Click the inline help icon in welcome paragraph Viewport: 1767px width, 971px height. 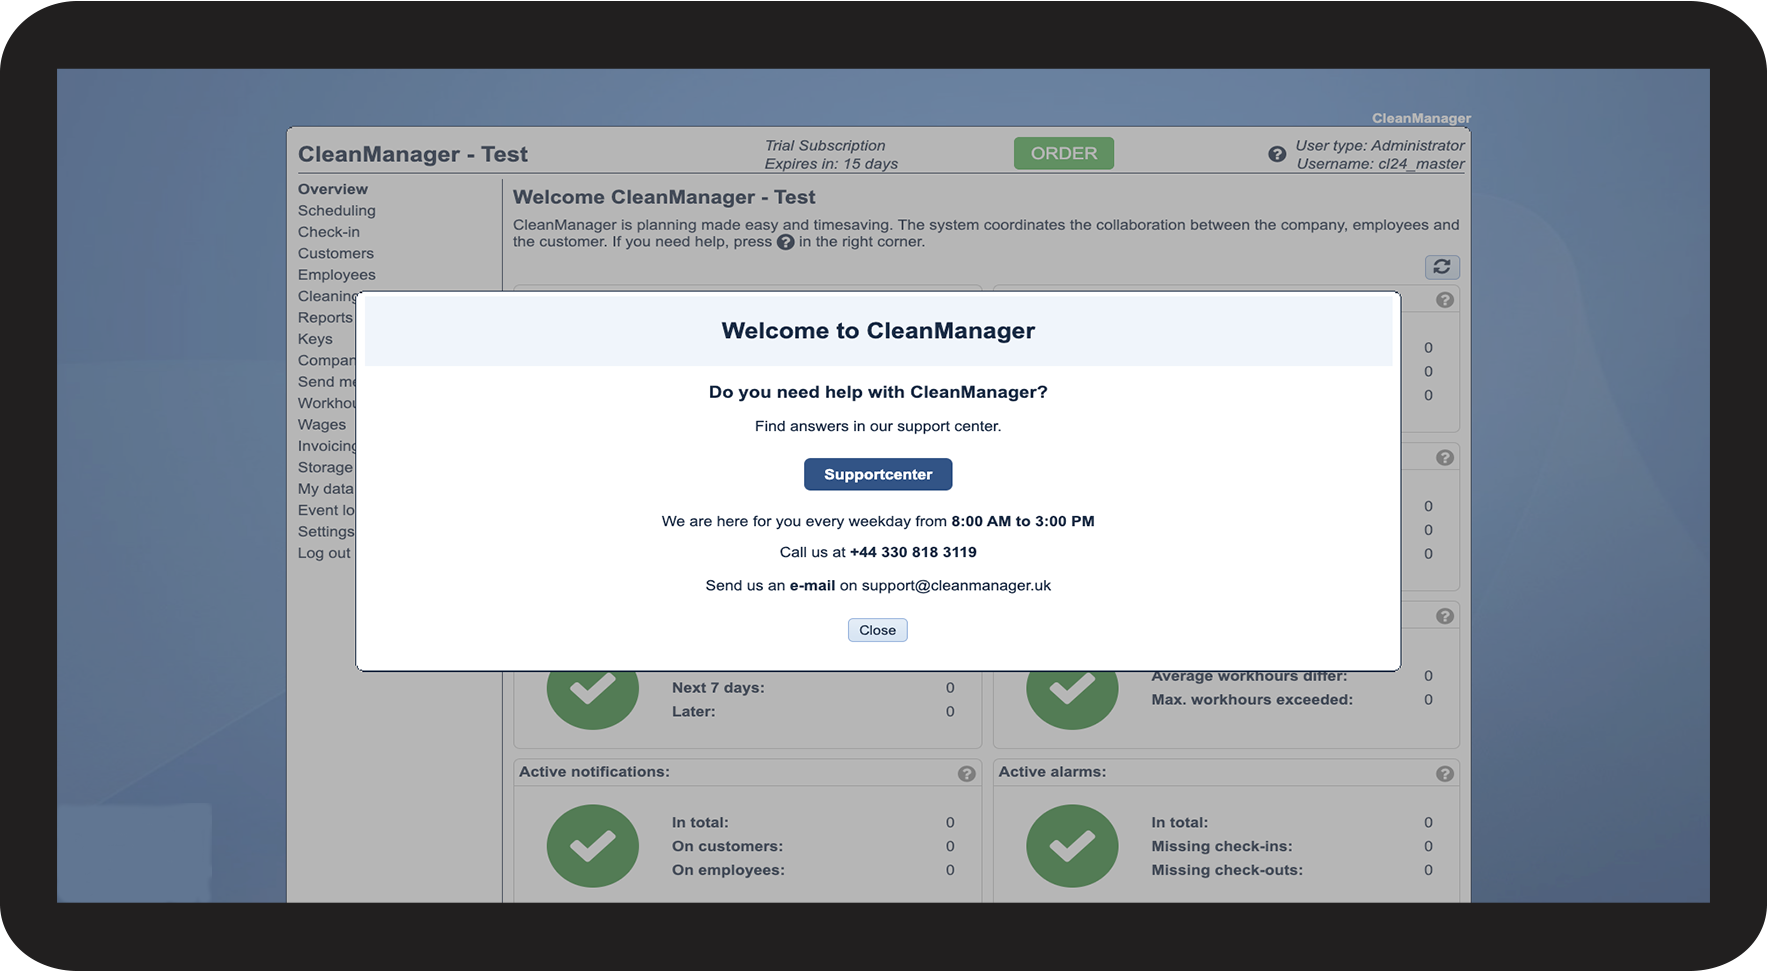786,242
